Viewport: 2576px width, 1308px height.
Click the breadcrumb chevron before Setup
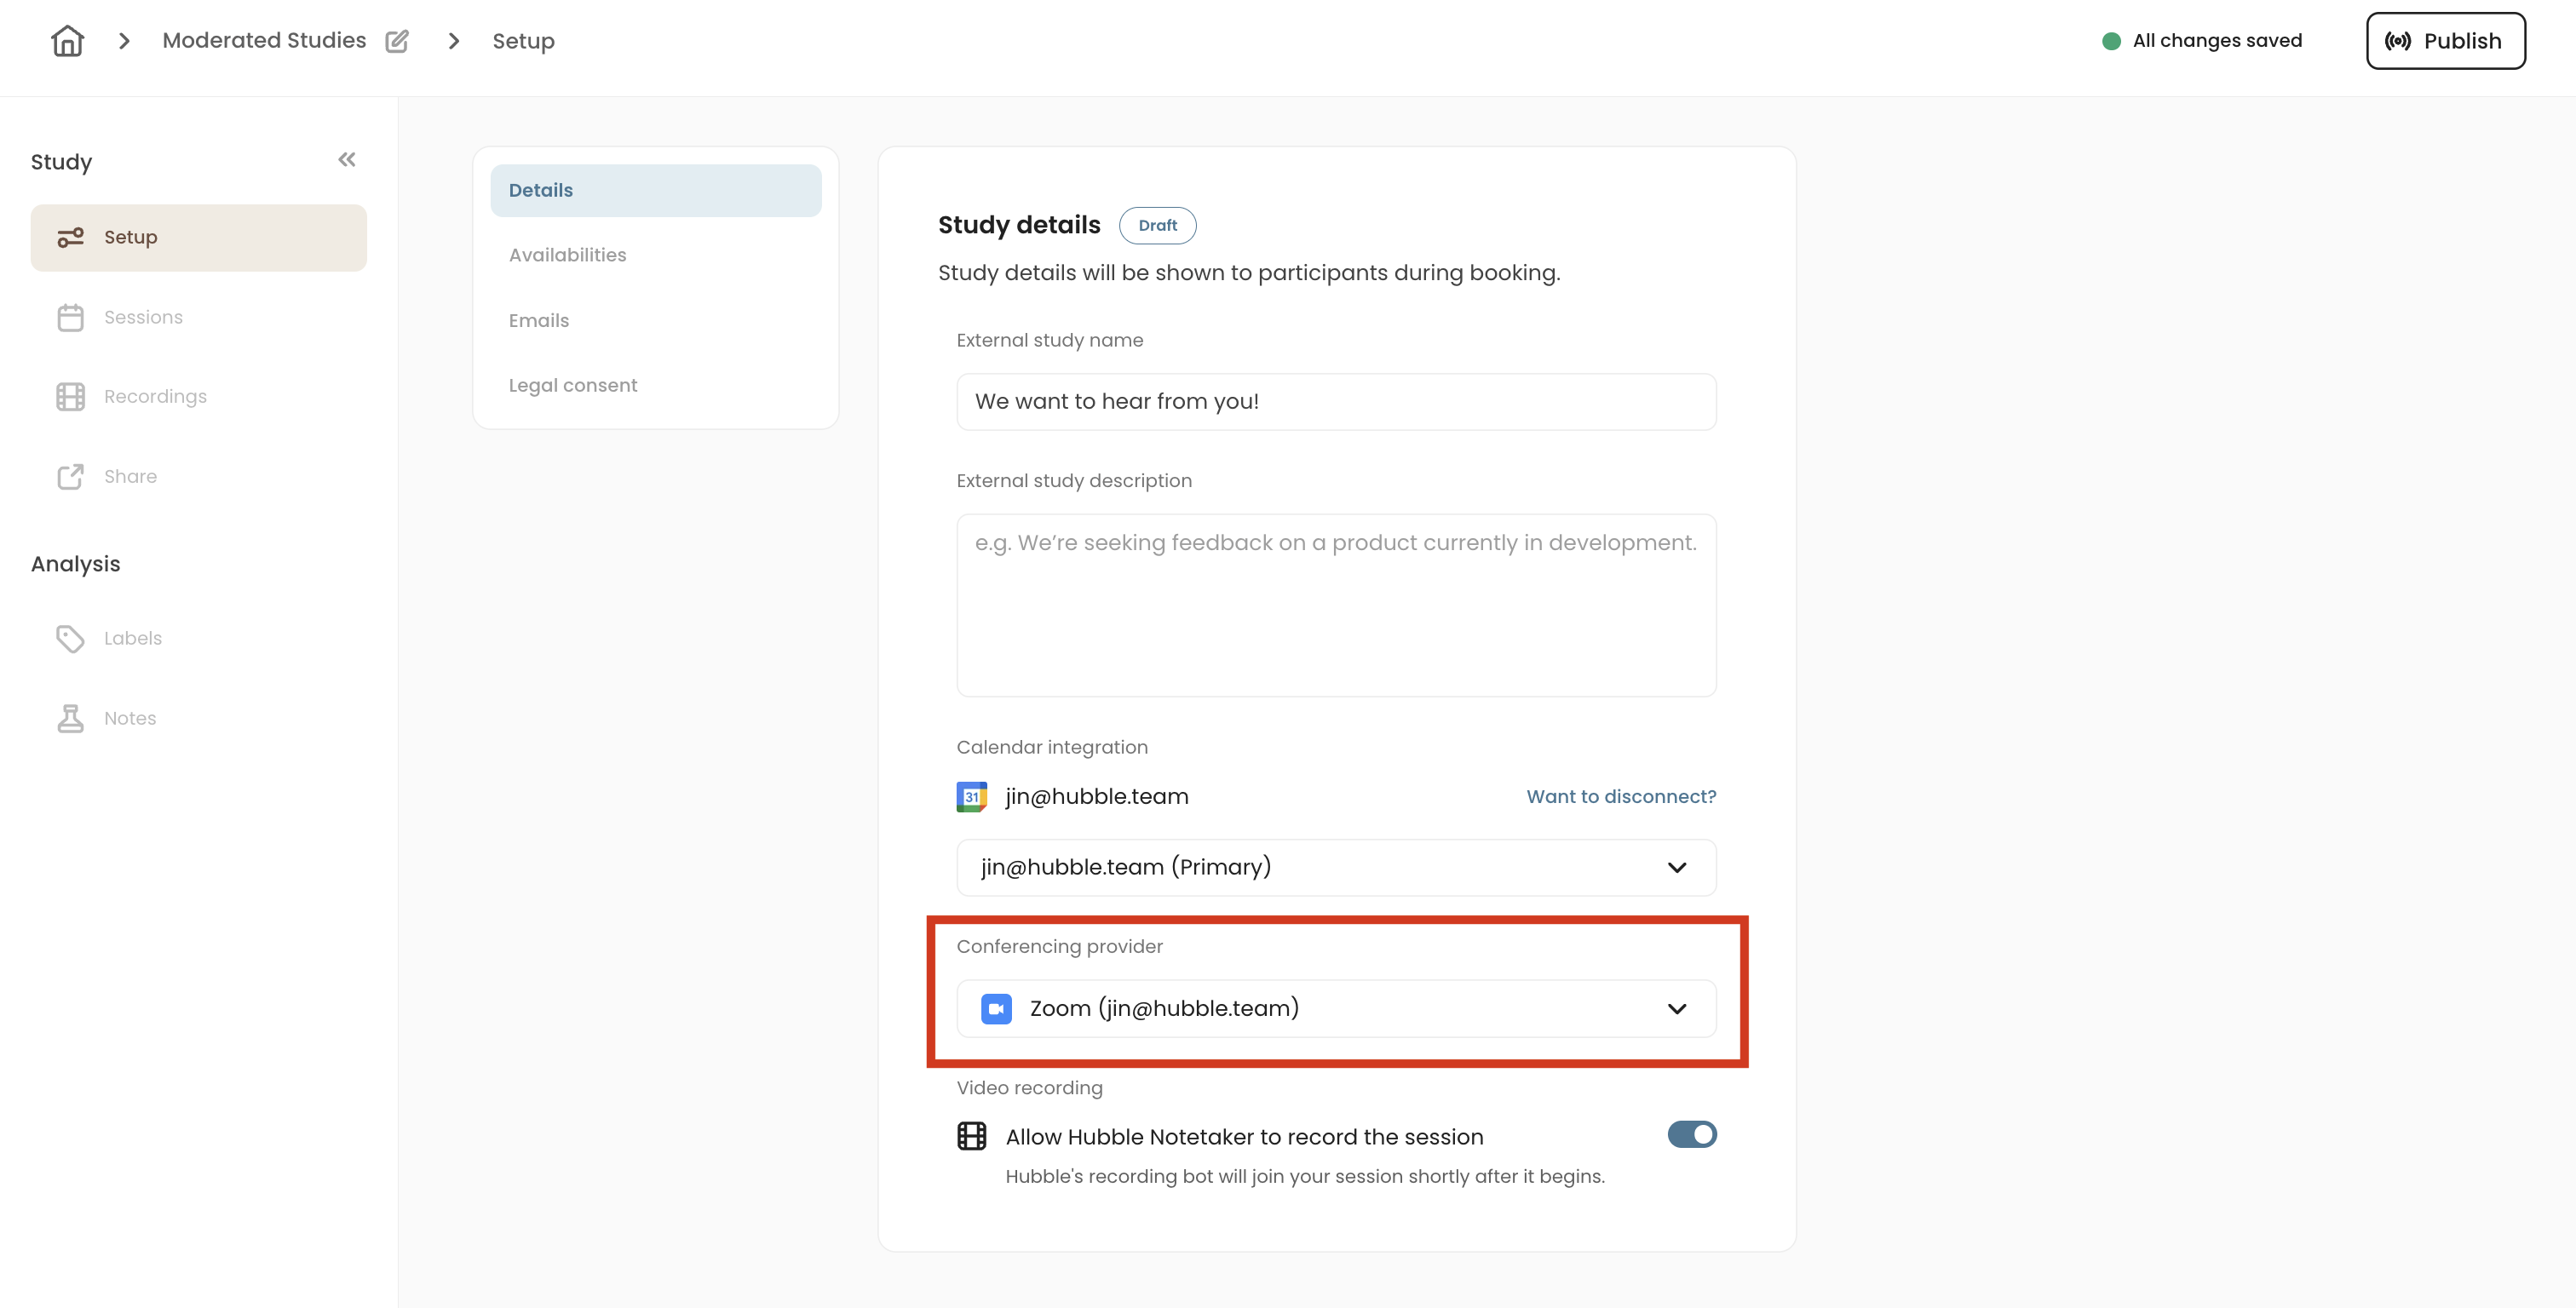(454, 41)
